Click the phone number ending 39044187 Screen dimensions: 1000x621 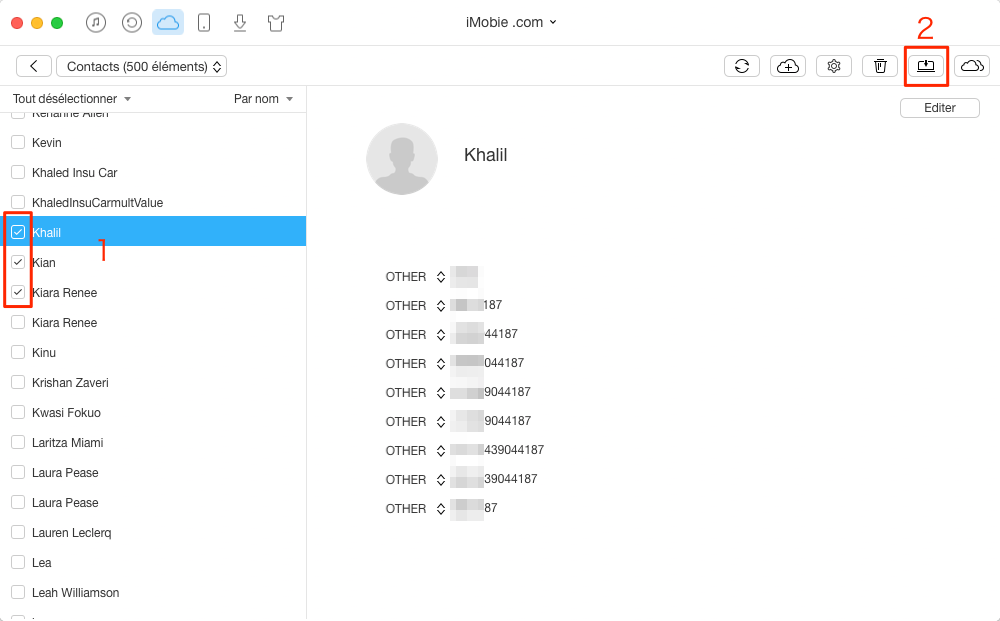pos(494,479)
